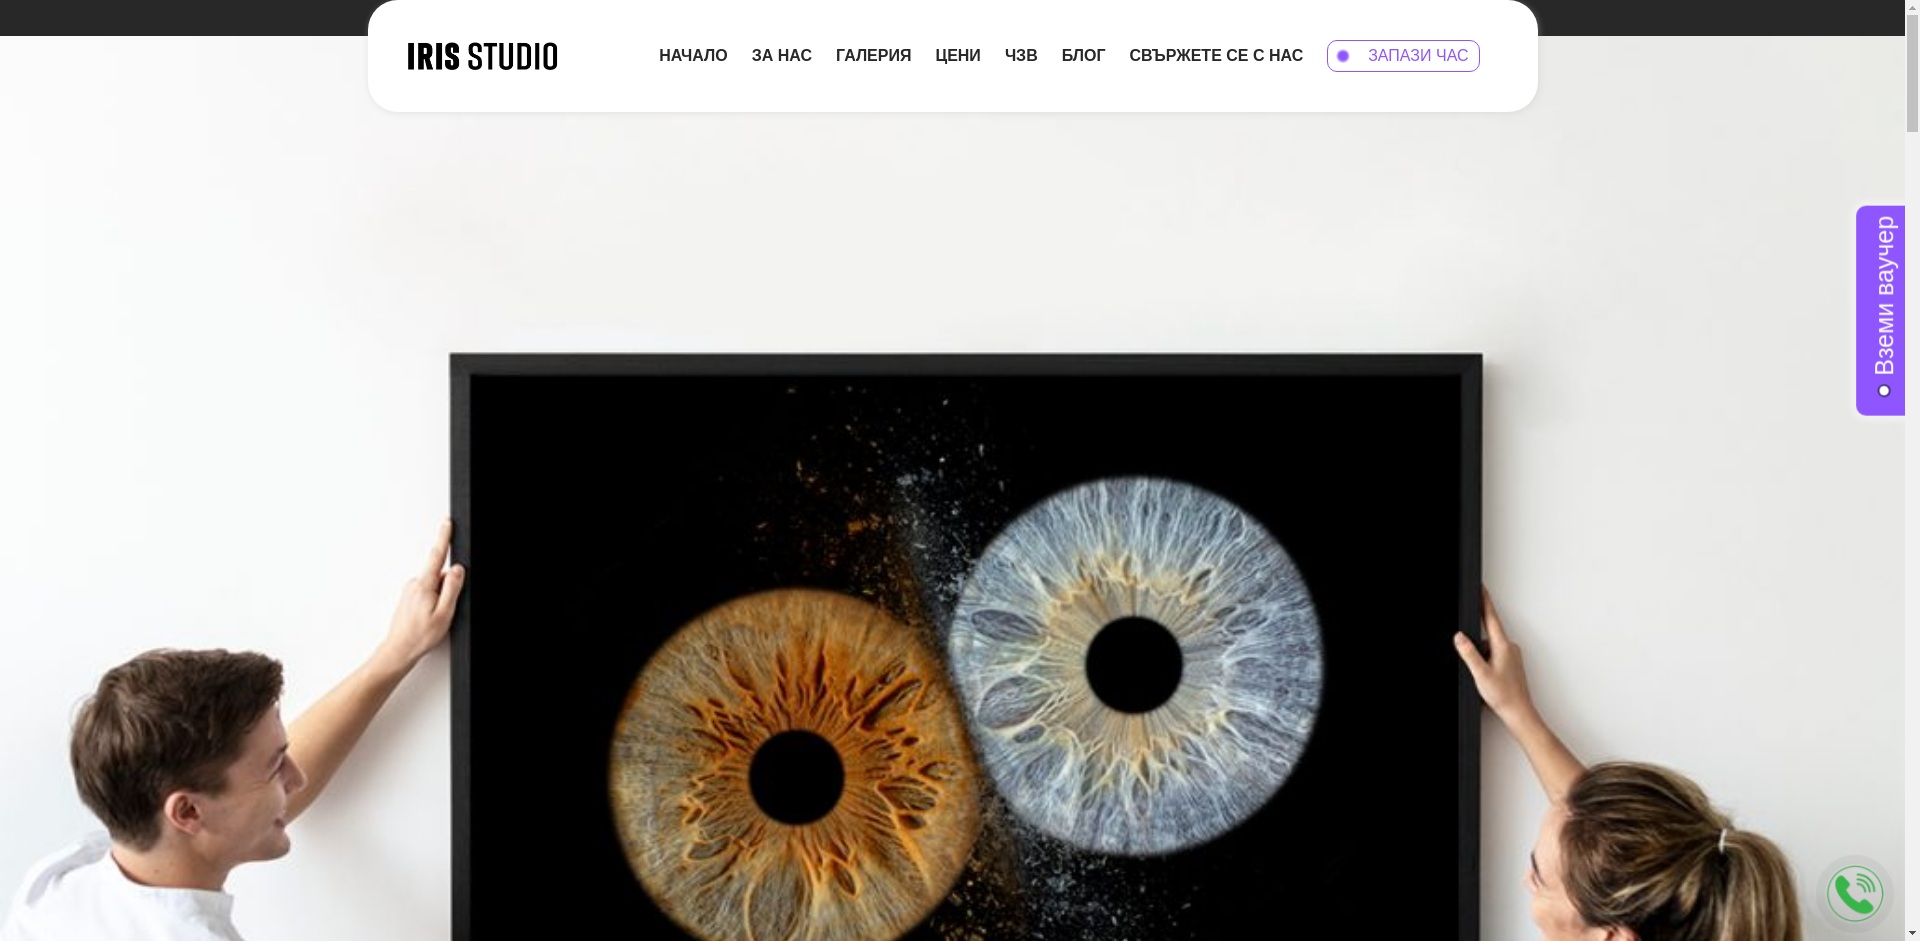This screenshot has width=1920, height=941.
Task: Click the purple dot in the booking button
Action: pos(1343,56)
